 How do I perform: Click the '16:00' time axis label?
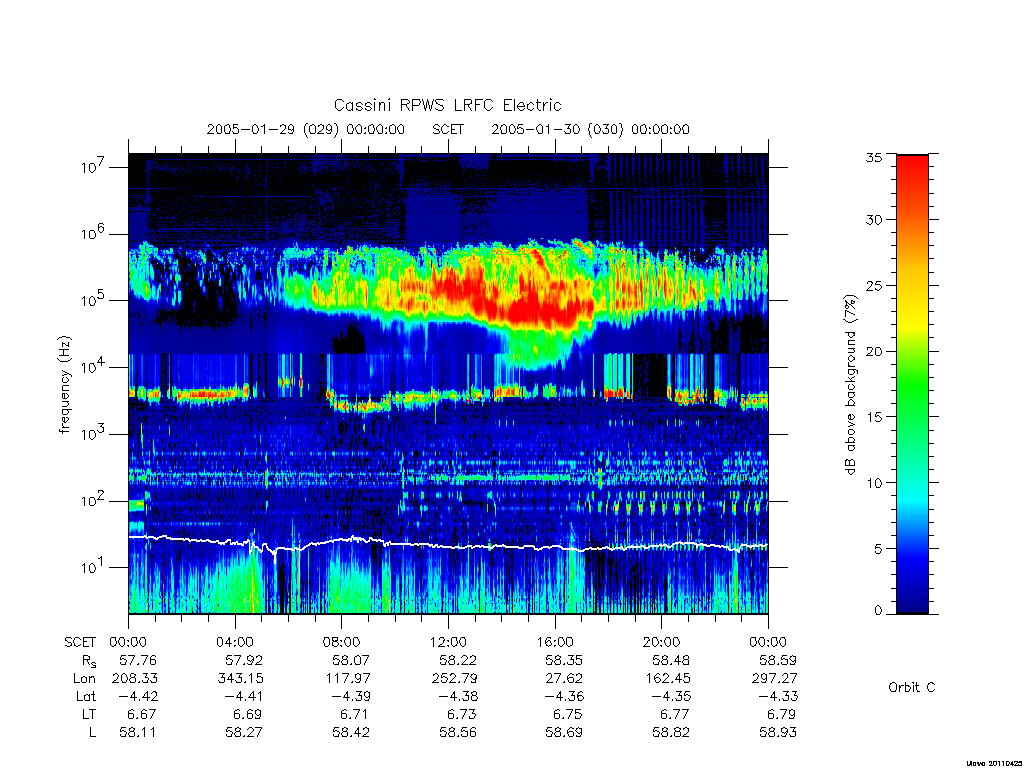pyautogui.click(x=555, y=642)
